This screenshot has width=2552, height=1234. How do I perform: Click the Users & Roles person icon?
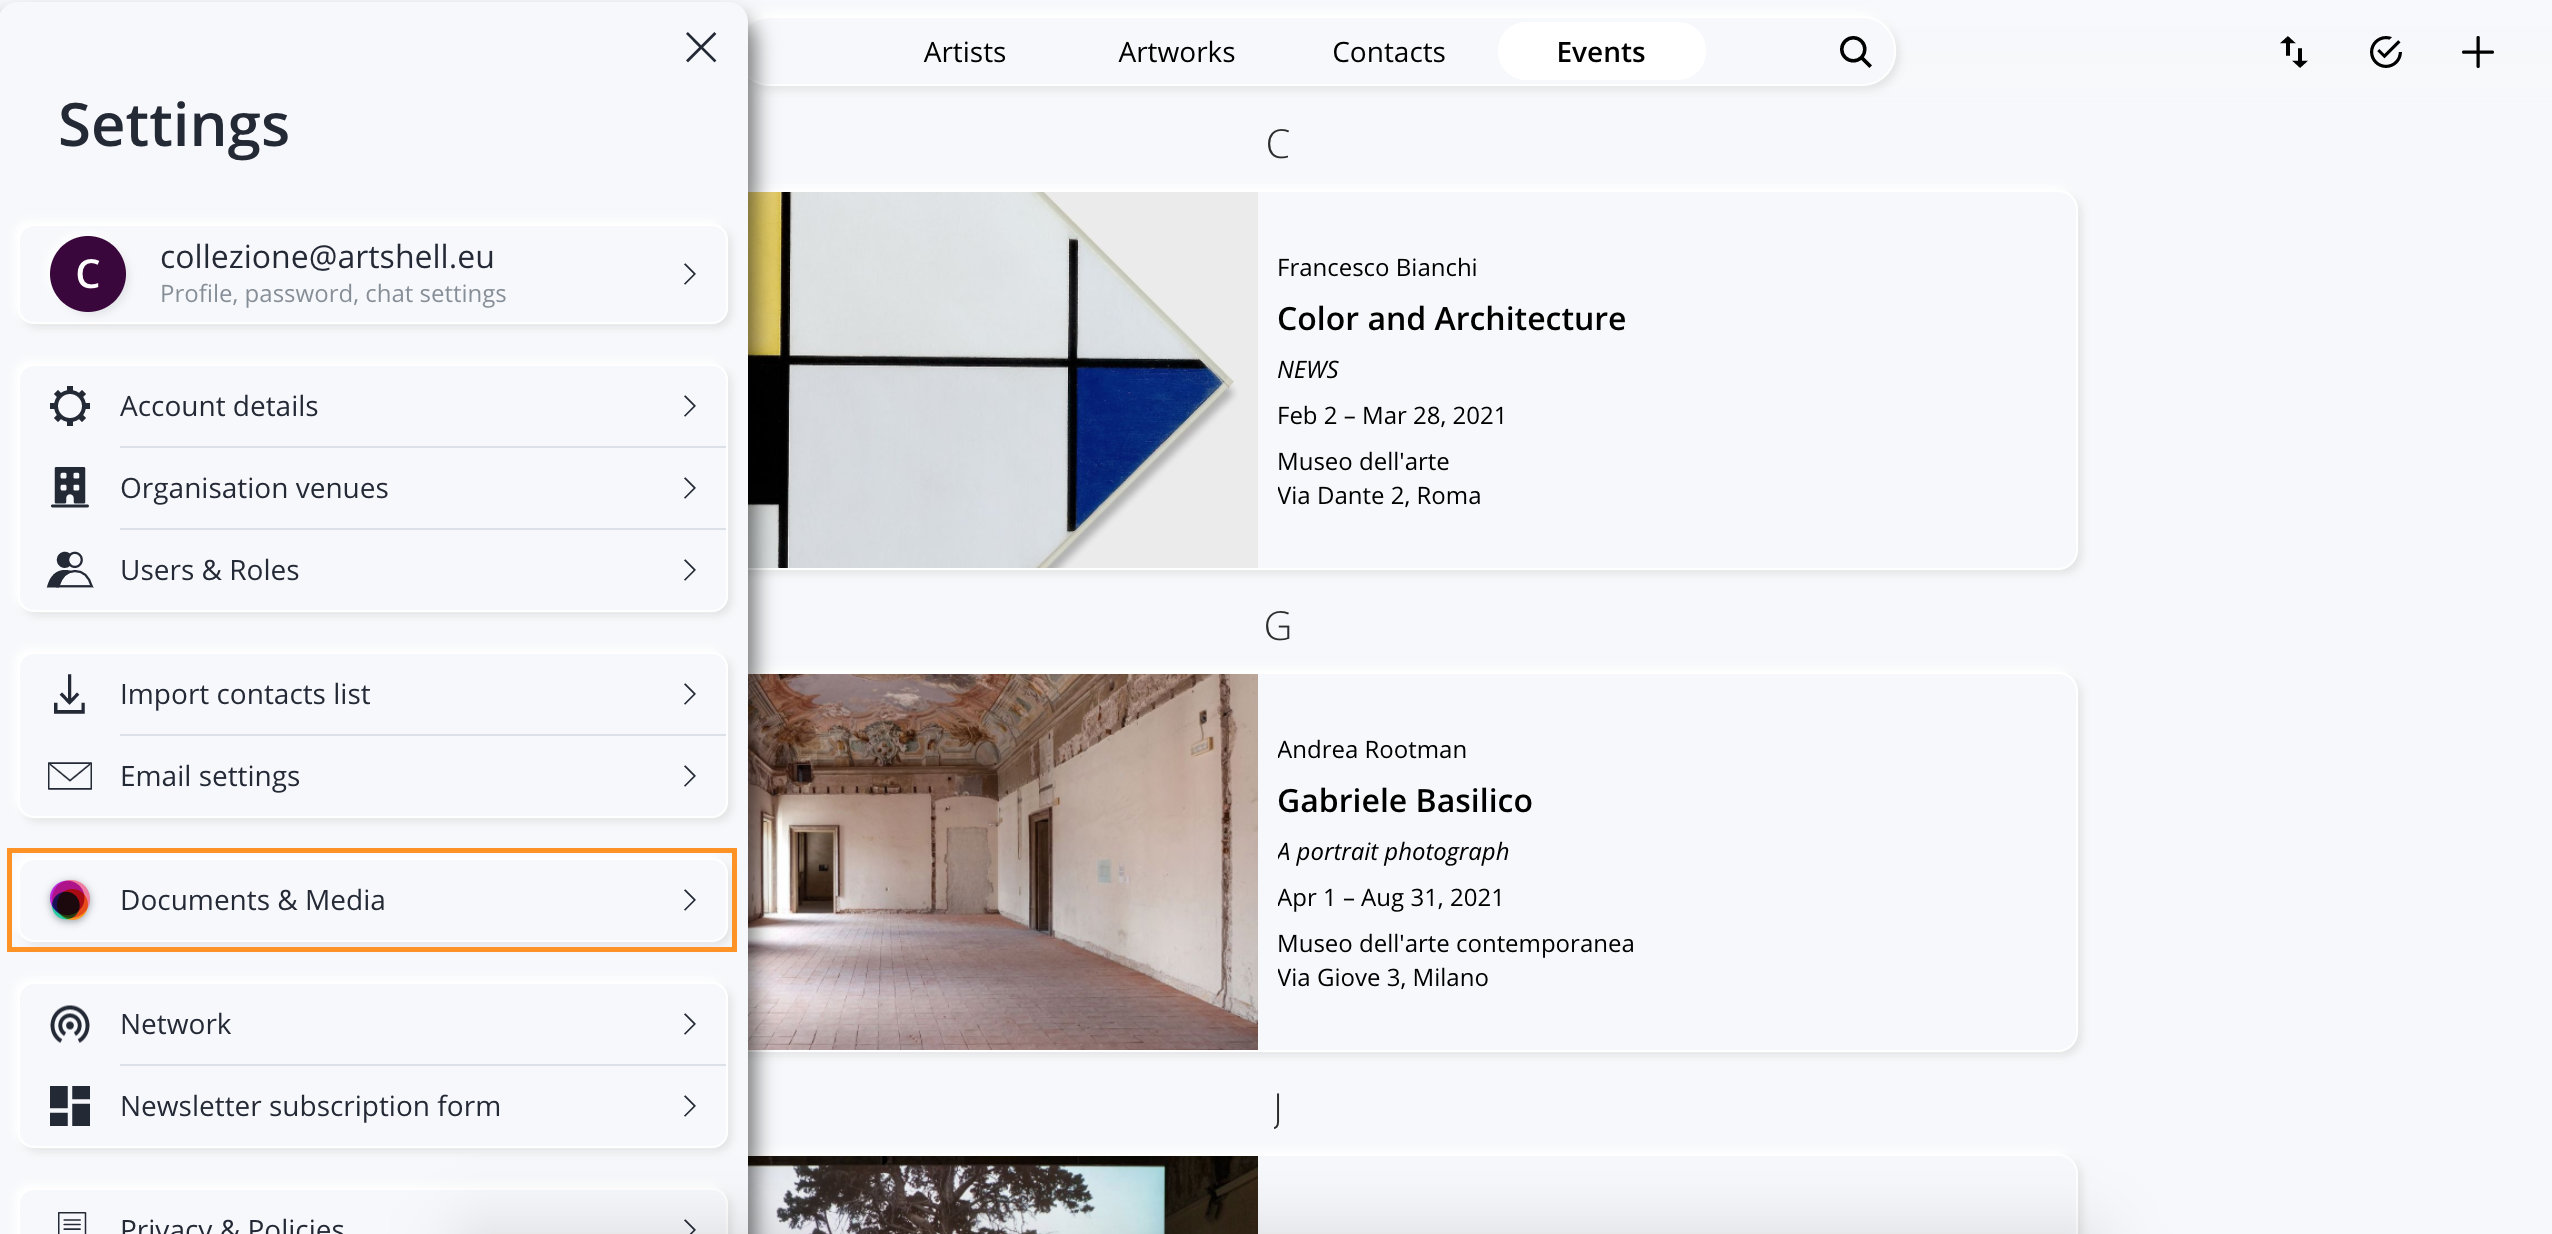pyautogui.click(x=70, y=570)
